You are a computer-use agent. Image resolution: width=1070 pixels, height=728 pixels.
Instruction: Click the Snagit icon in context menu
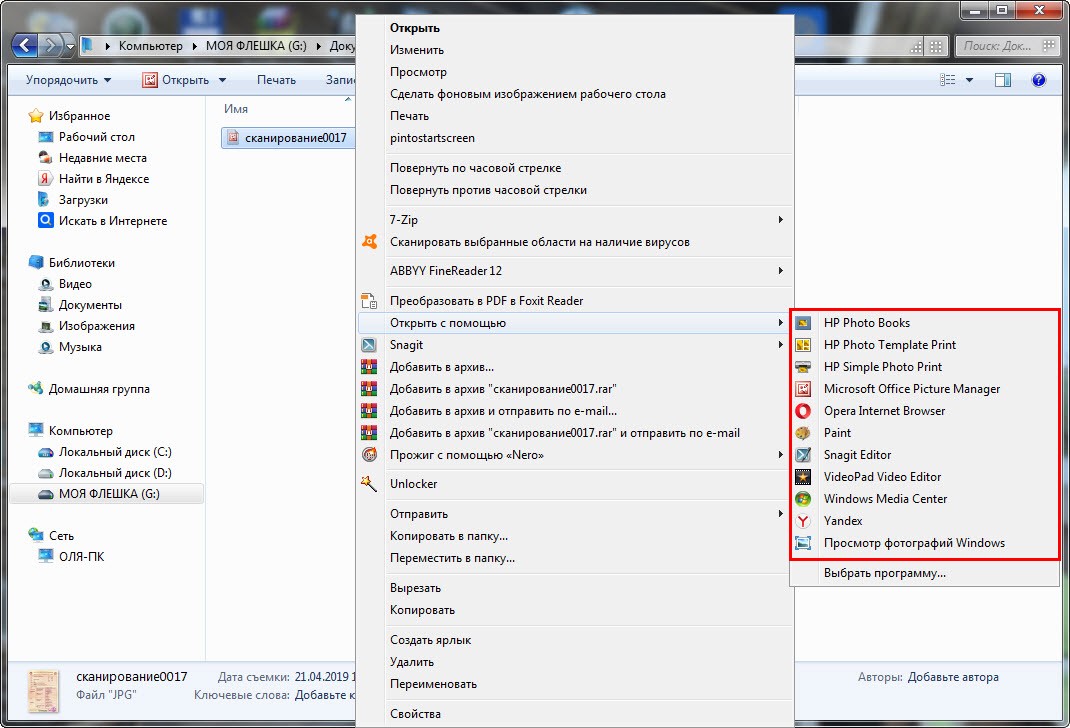(369, 345)
